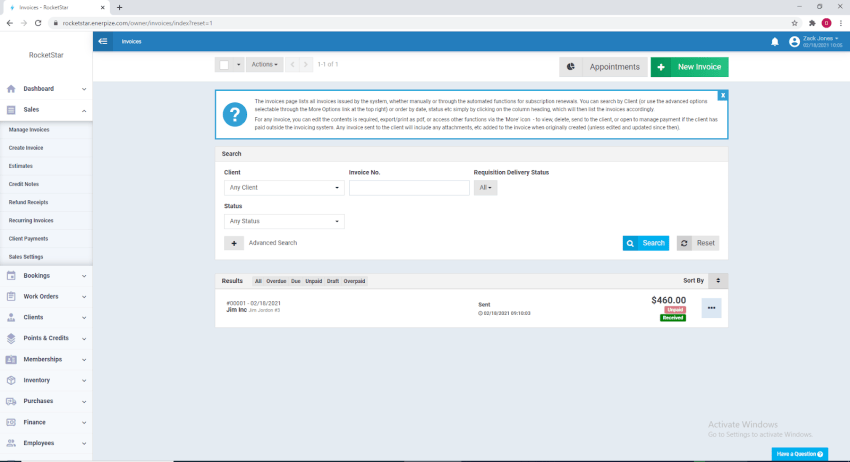Open Recurring Invoices in the sidebar
The image size is (850, 462).
(31, 221)
